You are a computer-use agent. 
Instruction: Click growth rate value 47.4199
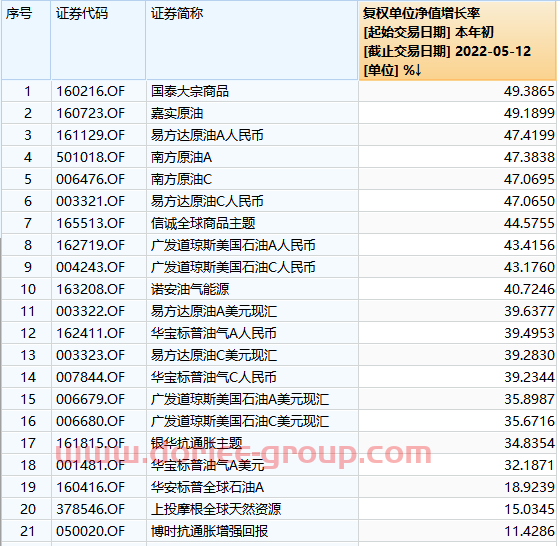pyautogui.click(x=529, y=135)
